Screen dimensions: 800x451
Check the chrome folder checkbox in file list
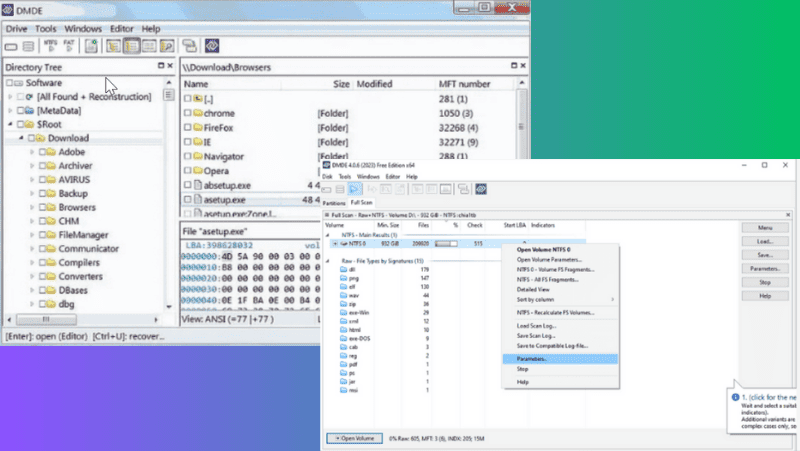click(188, 113)
